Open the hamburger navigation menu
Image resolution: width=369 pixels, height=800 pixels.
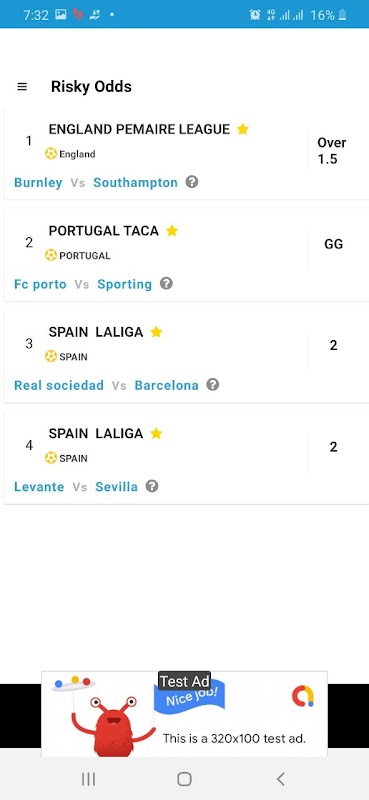click(x=22, y=87)
